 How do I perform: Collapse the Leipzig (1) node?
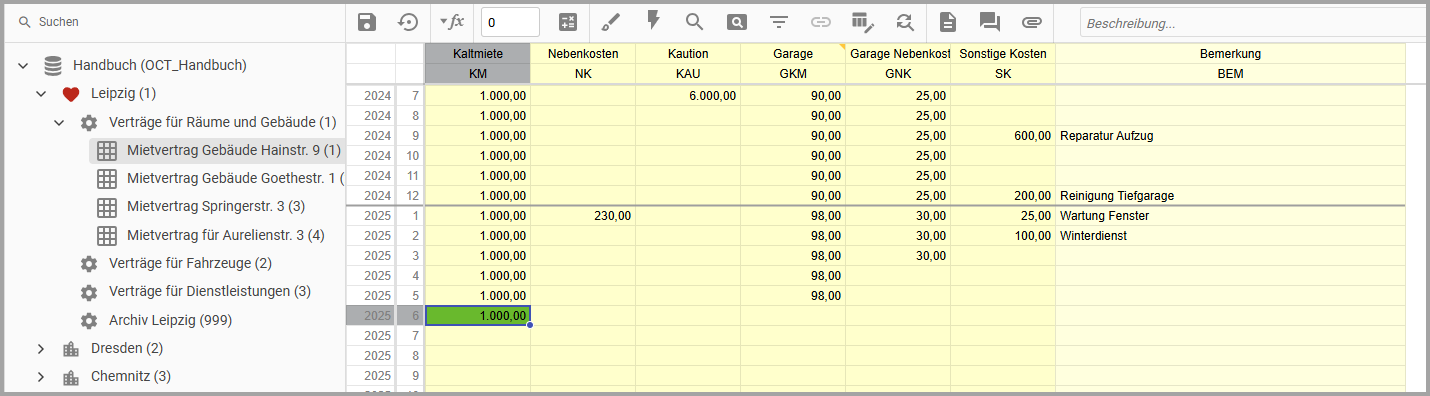[41, 94]
